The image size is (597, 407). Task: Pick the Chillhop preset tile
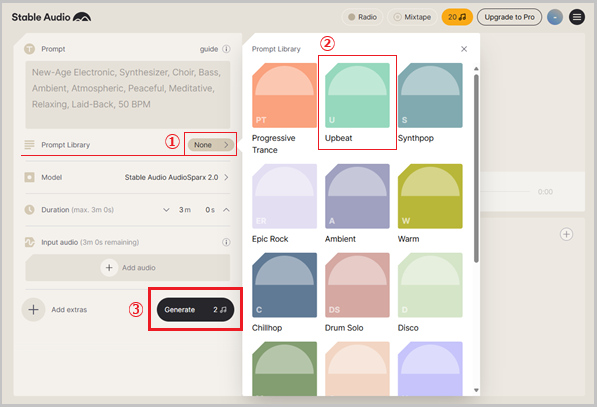point(284,285)
